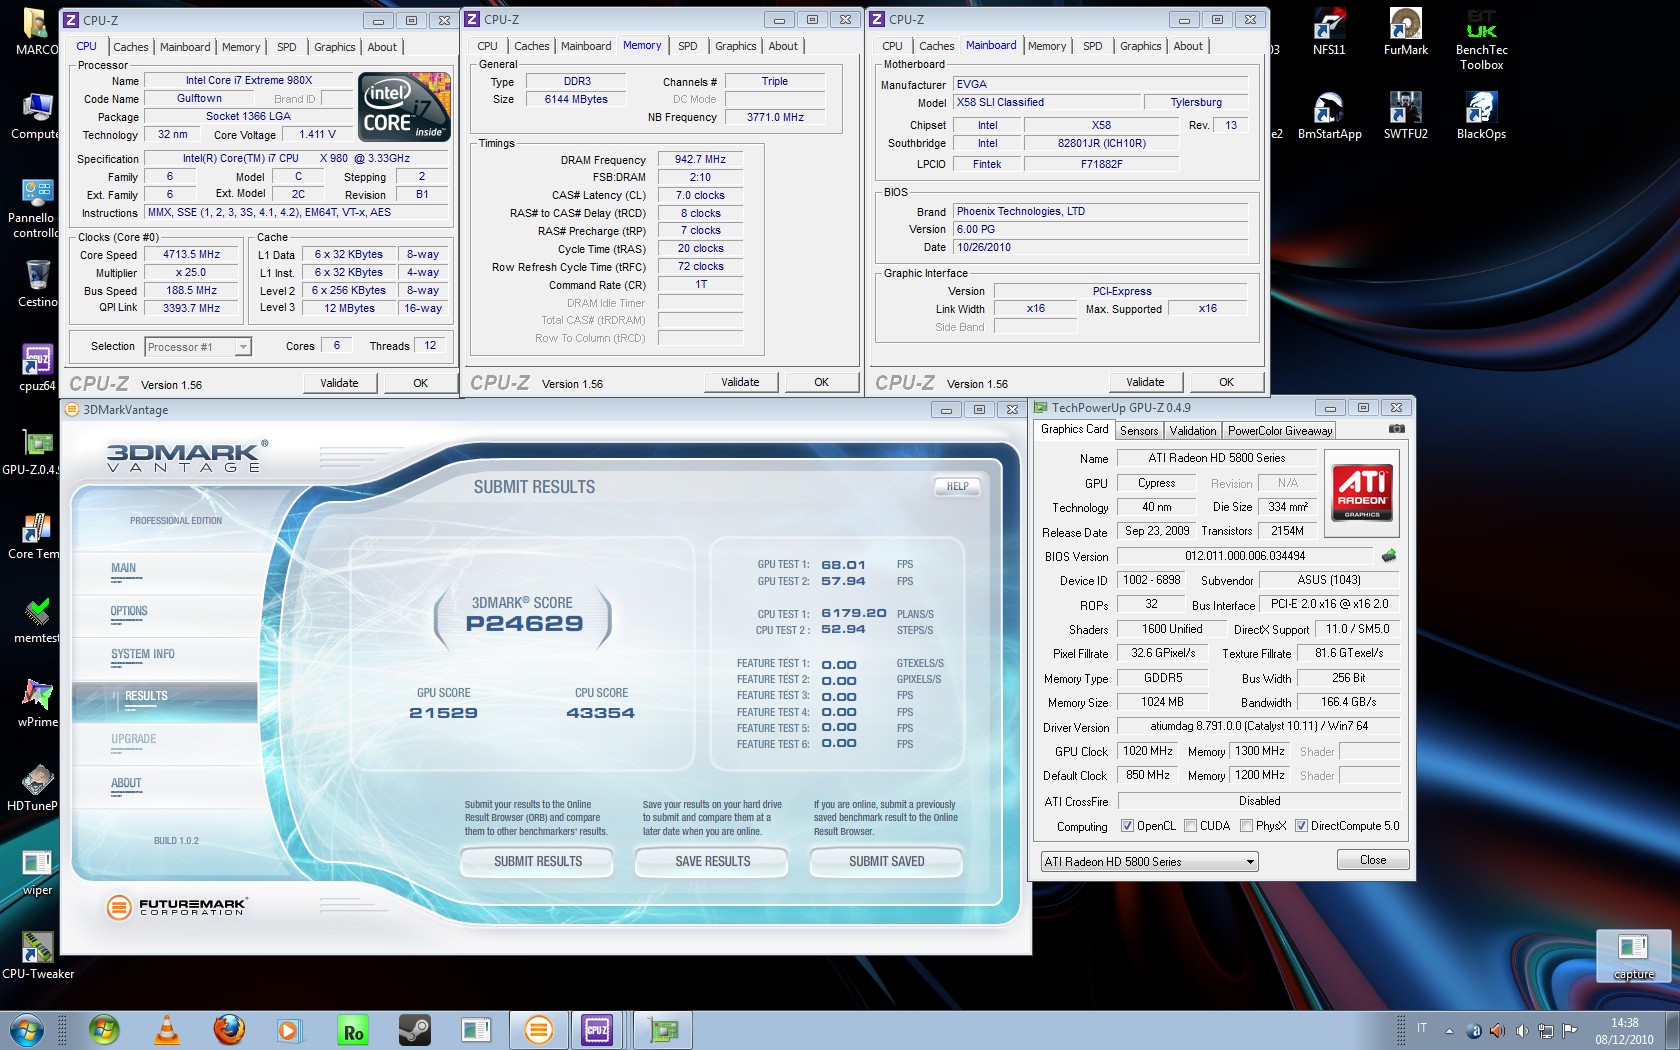The height and width of the screenshot is (1050, 1680).
Task: Open MAIN section in 3DMark Vantage
Action: pyautogui.click(x=123, y=568)
